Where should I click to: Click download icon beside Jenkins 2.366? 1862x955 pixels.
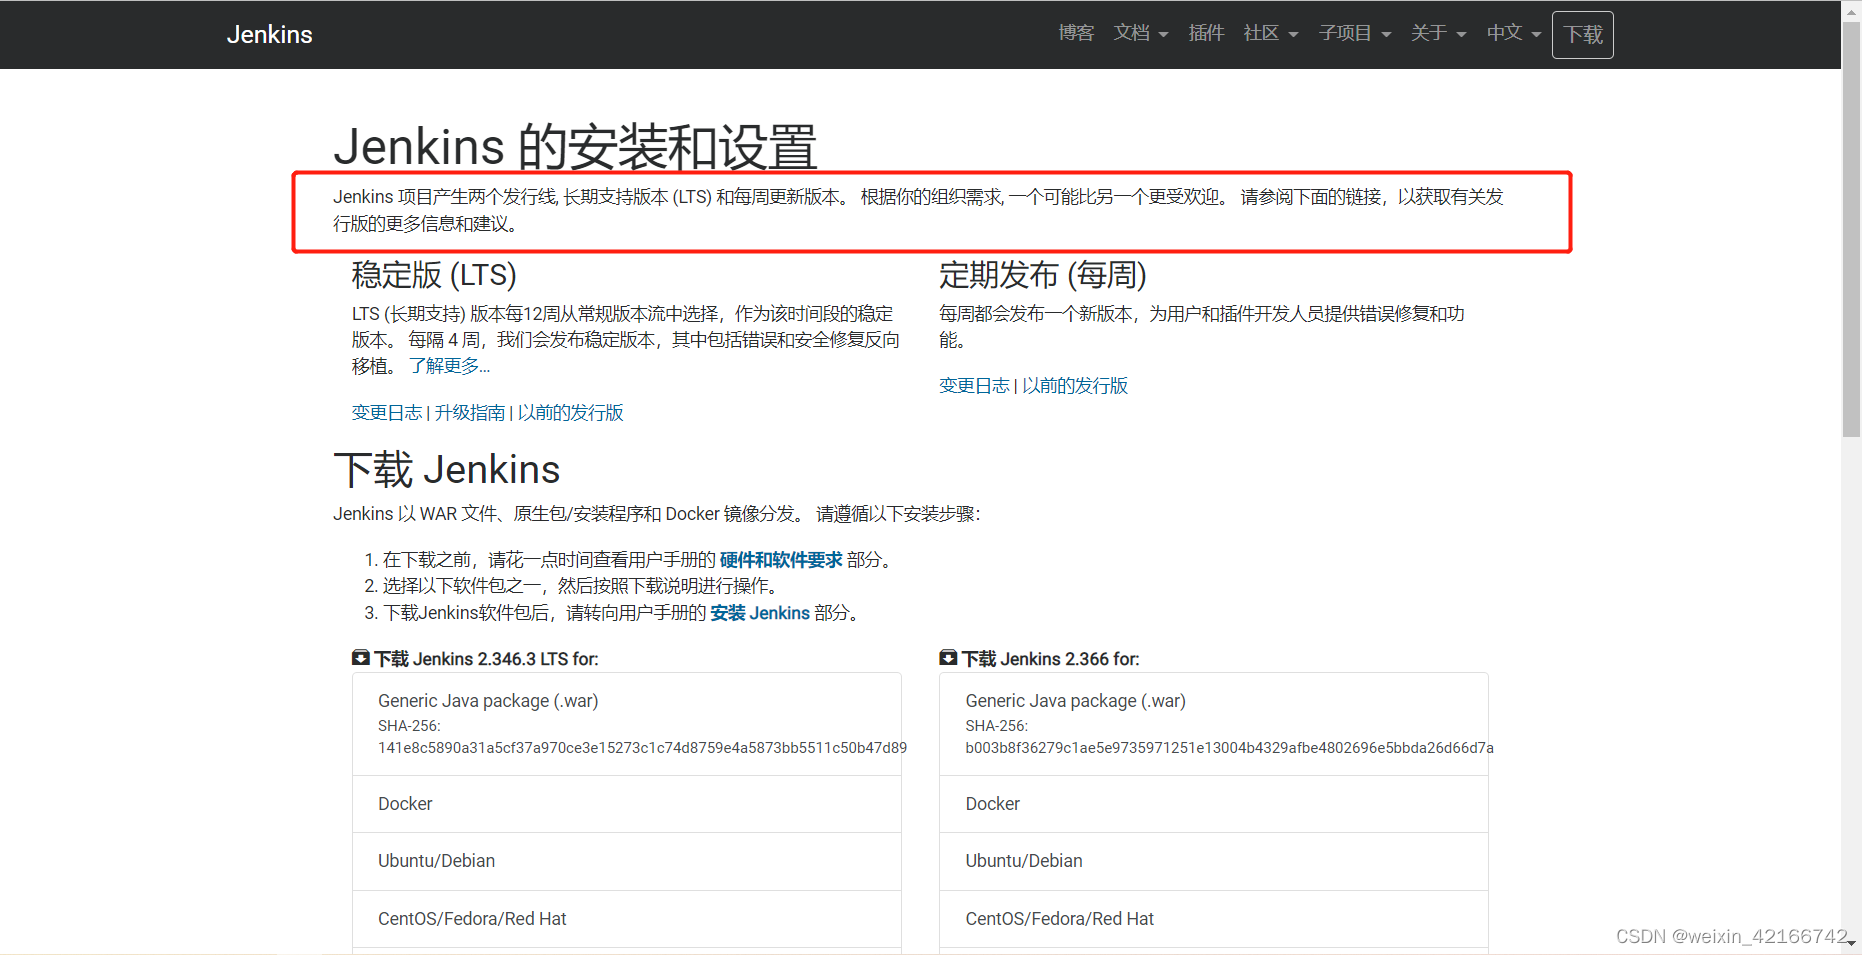click(948, 658)
